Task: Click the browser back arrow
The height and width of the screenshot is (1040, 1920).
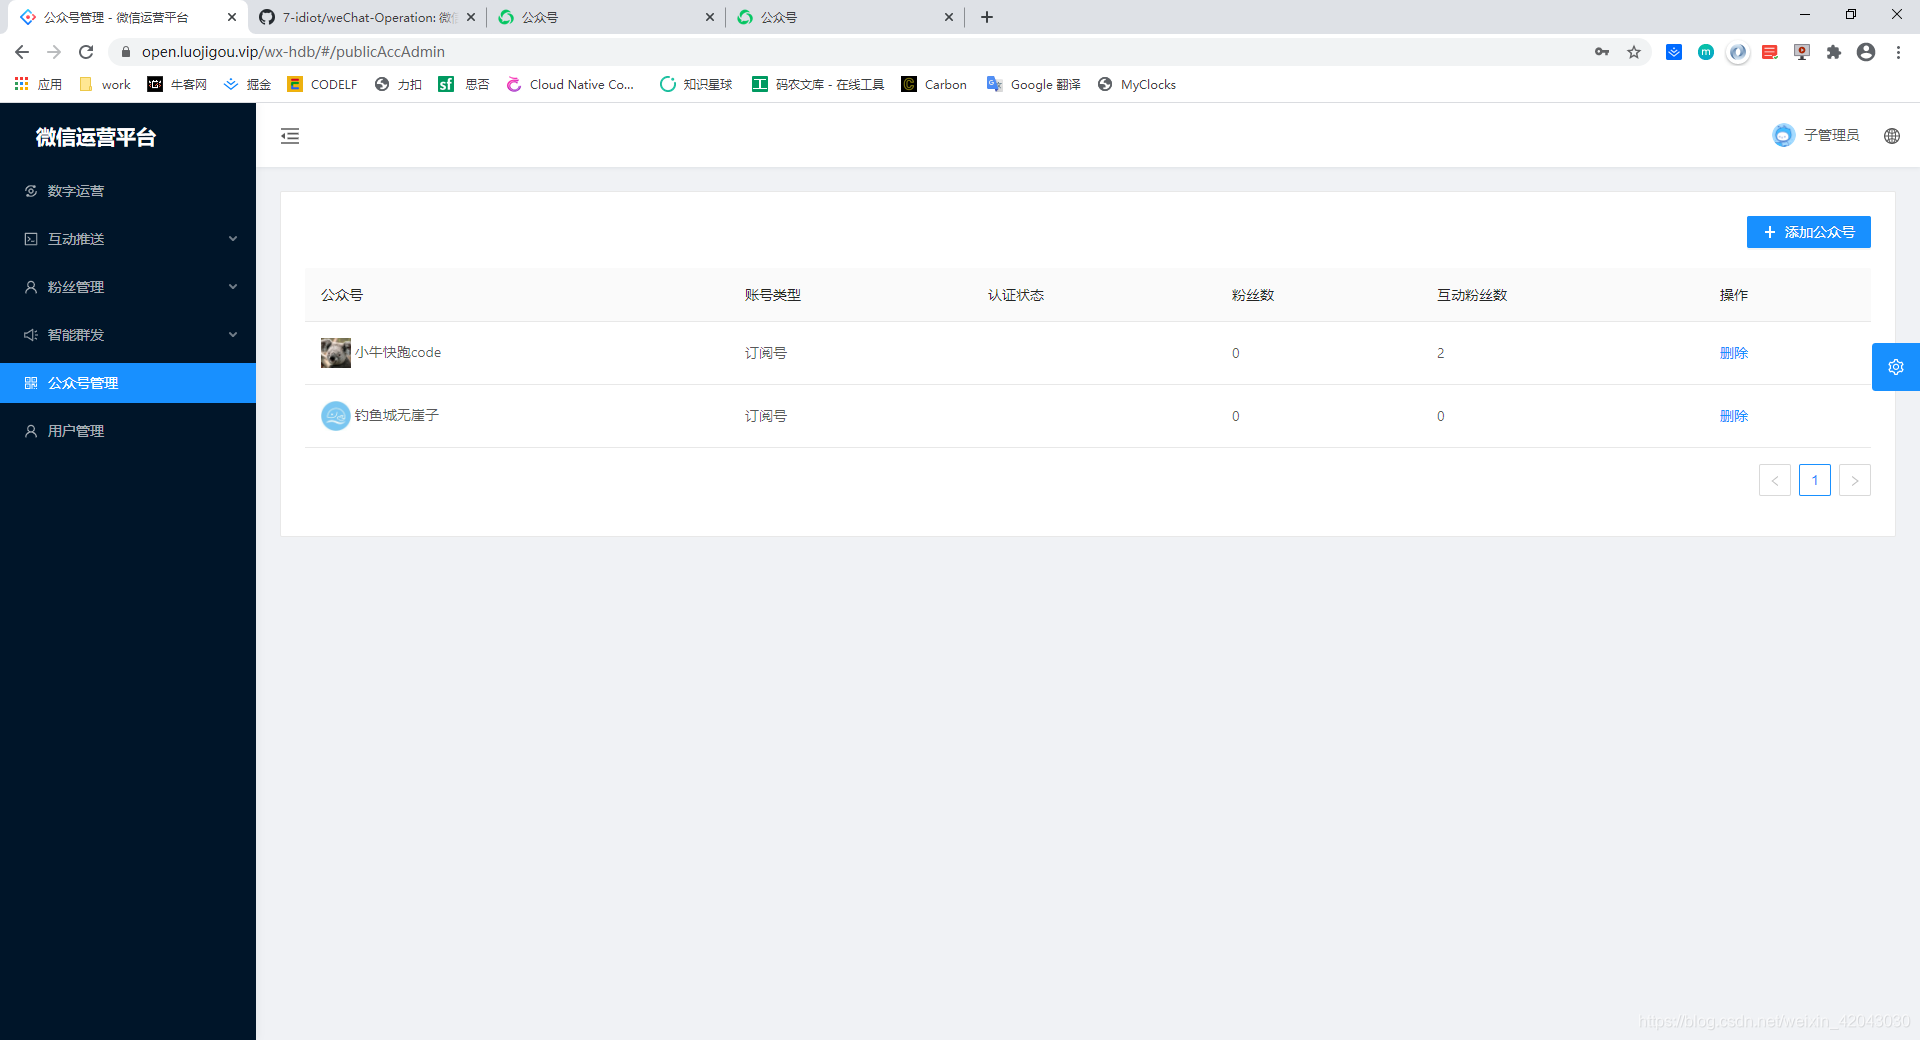Action: 22,52
